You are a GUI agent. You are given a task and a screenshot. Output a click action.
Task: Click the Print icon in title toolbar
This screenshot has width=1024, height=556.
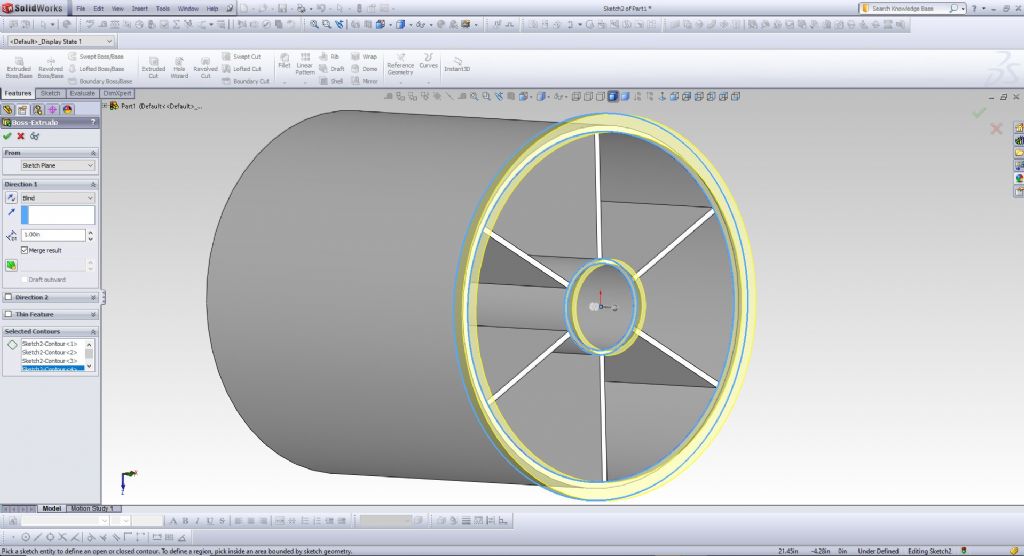(x=301, y=8)
